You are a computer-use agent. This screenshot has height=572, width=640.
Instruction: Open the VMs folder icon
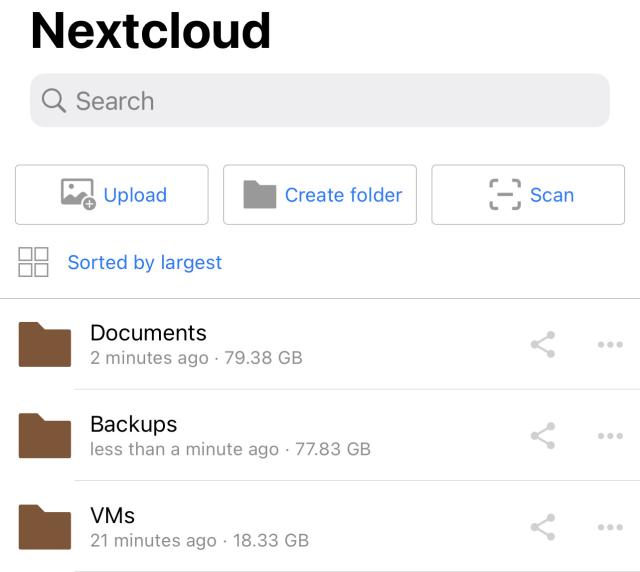pos(45,527)
